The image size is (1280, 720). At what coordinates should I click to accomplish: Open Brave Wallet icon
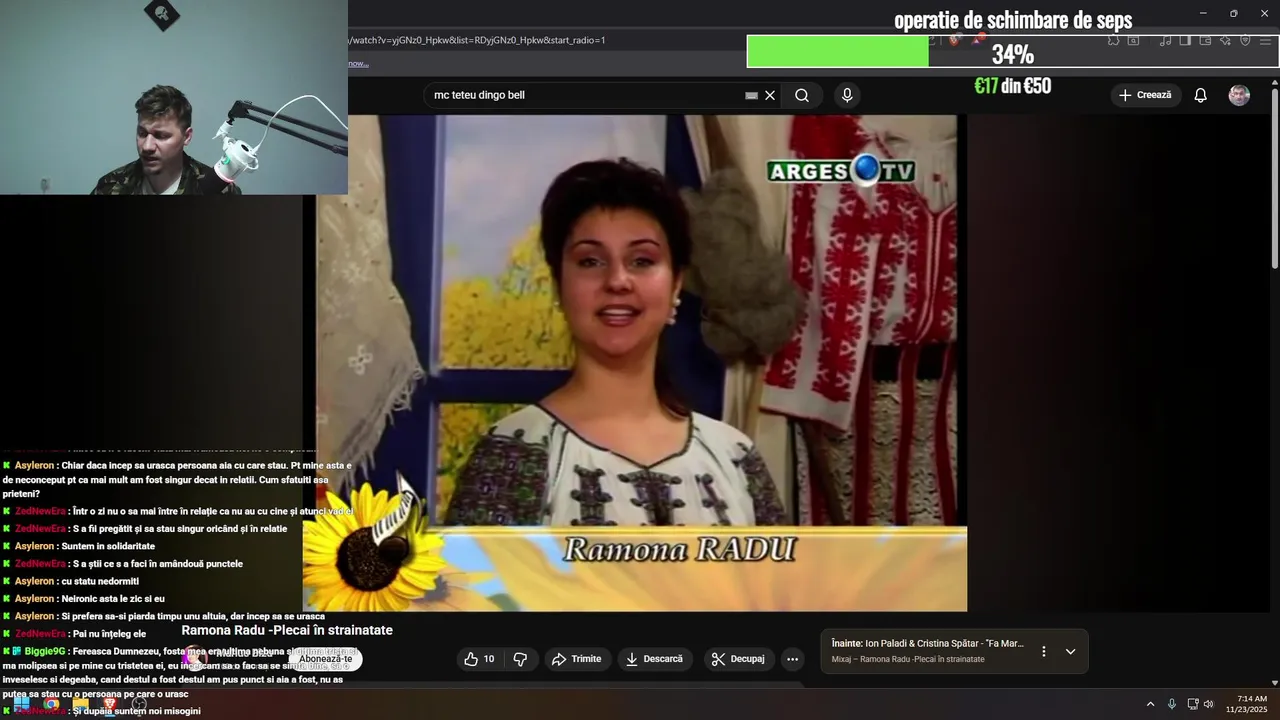click(x=1205, y=40)
